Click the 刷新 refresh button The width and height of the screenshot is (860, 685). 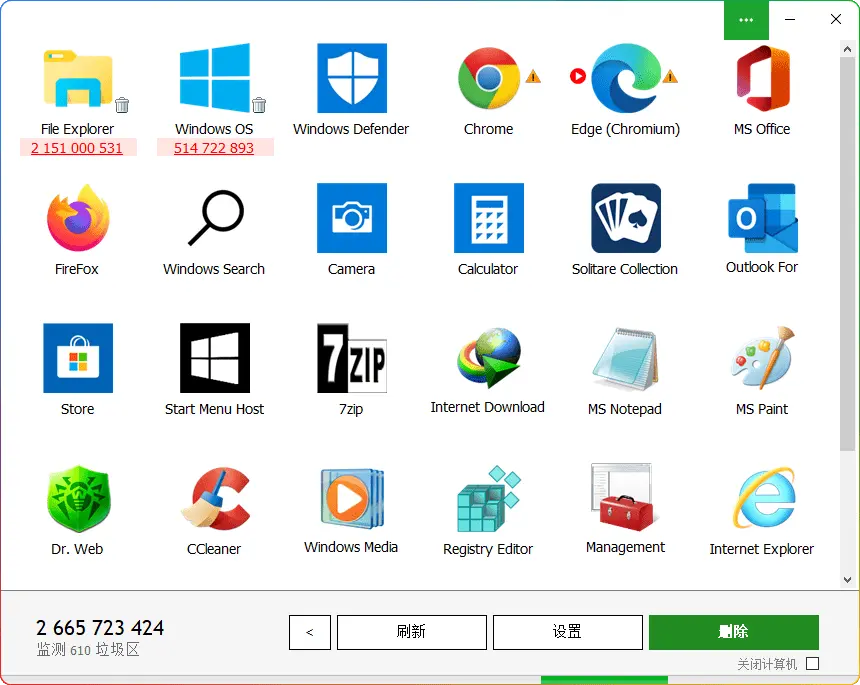411,632
